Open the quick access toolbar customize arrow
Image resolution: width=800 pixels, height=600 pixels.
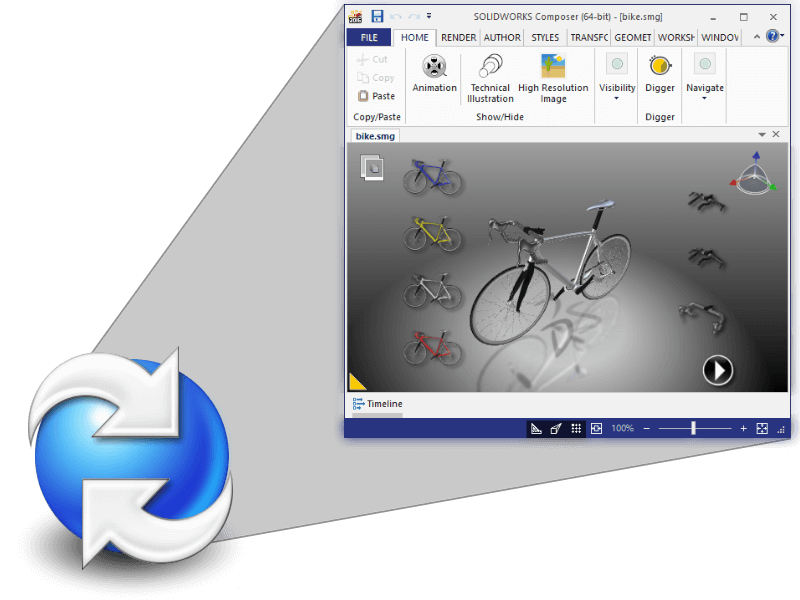429,16
